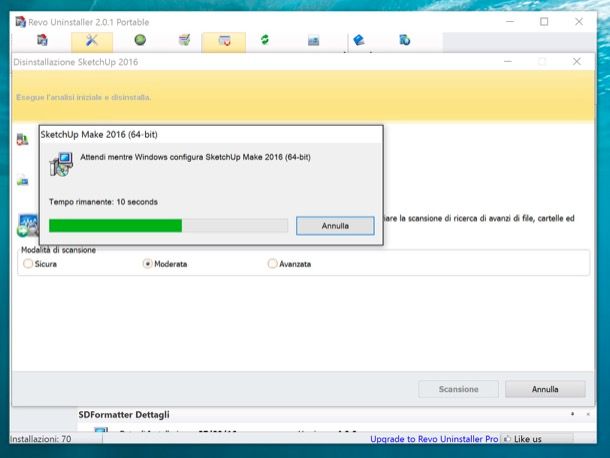Click the first Revo toolbar icon
This screenshot has width=610, height=458.
coord(42,41)
